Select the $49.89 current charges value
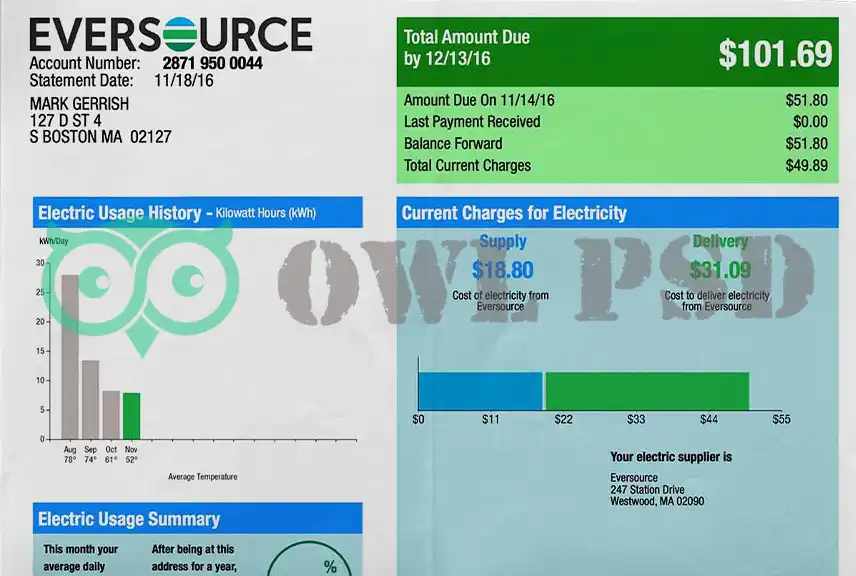856x576 pixels. tap(807, 165)
